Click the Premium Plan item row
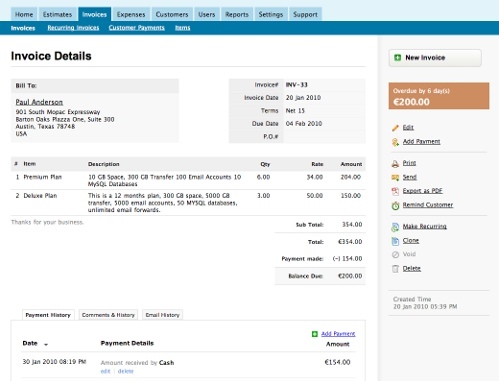 [x=188, y=180]
